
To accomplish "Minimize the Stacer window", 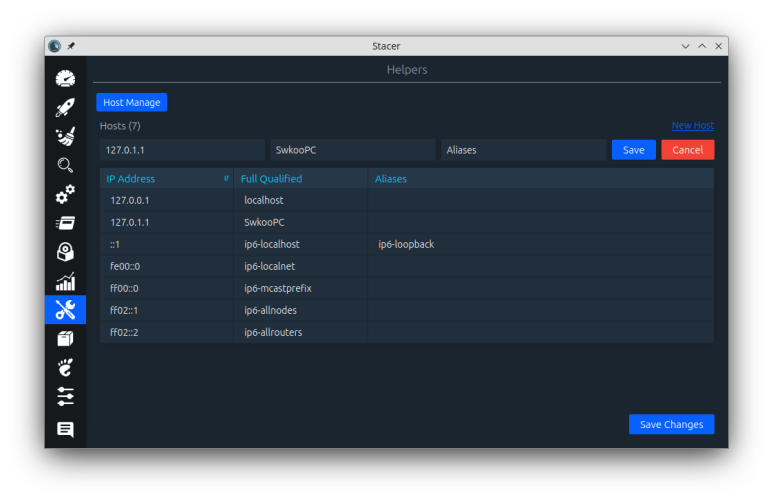I will (685, 46).
